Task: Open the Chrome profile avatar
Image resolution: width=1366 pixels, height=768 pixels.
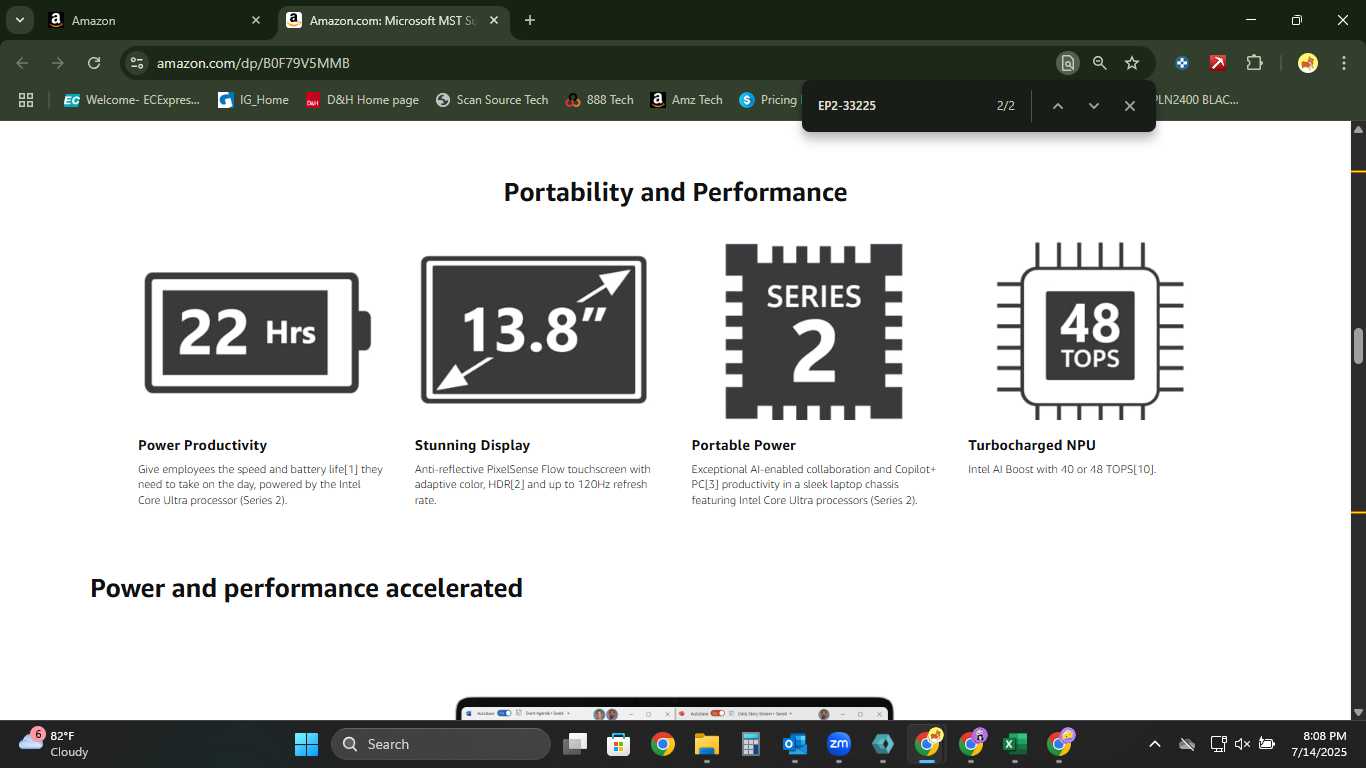Action: (x=1308, y=63)
